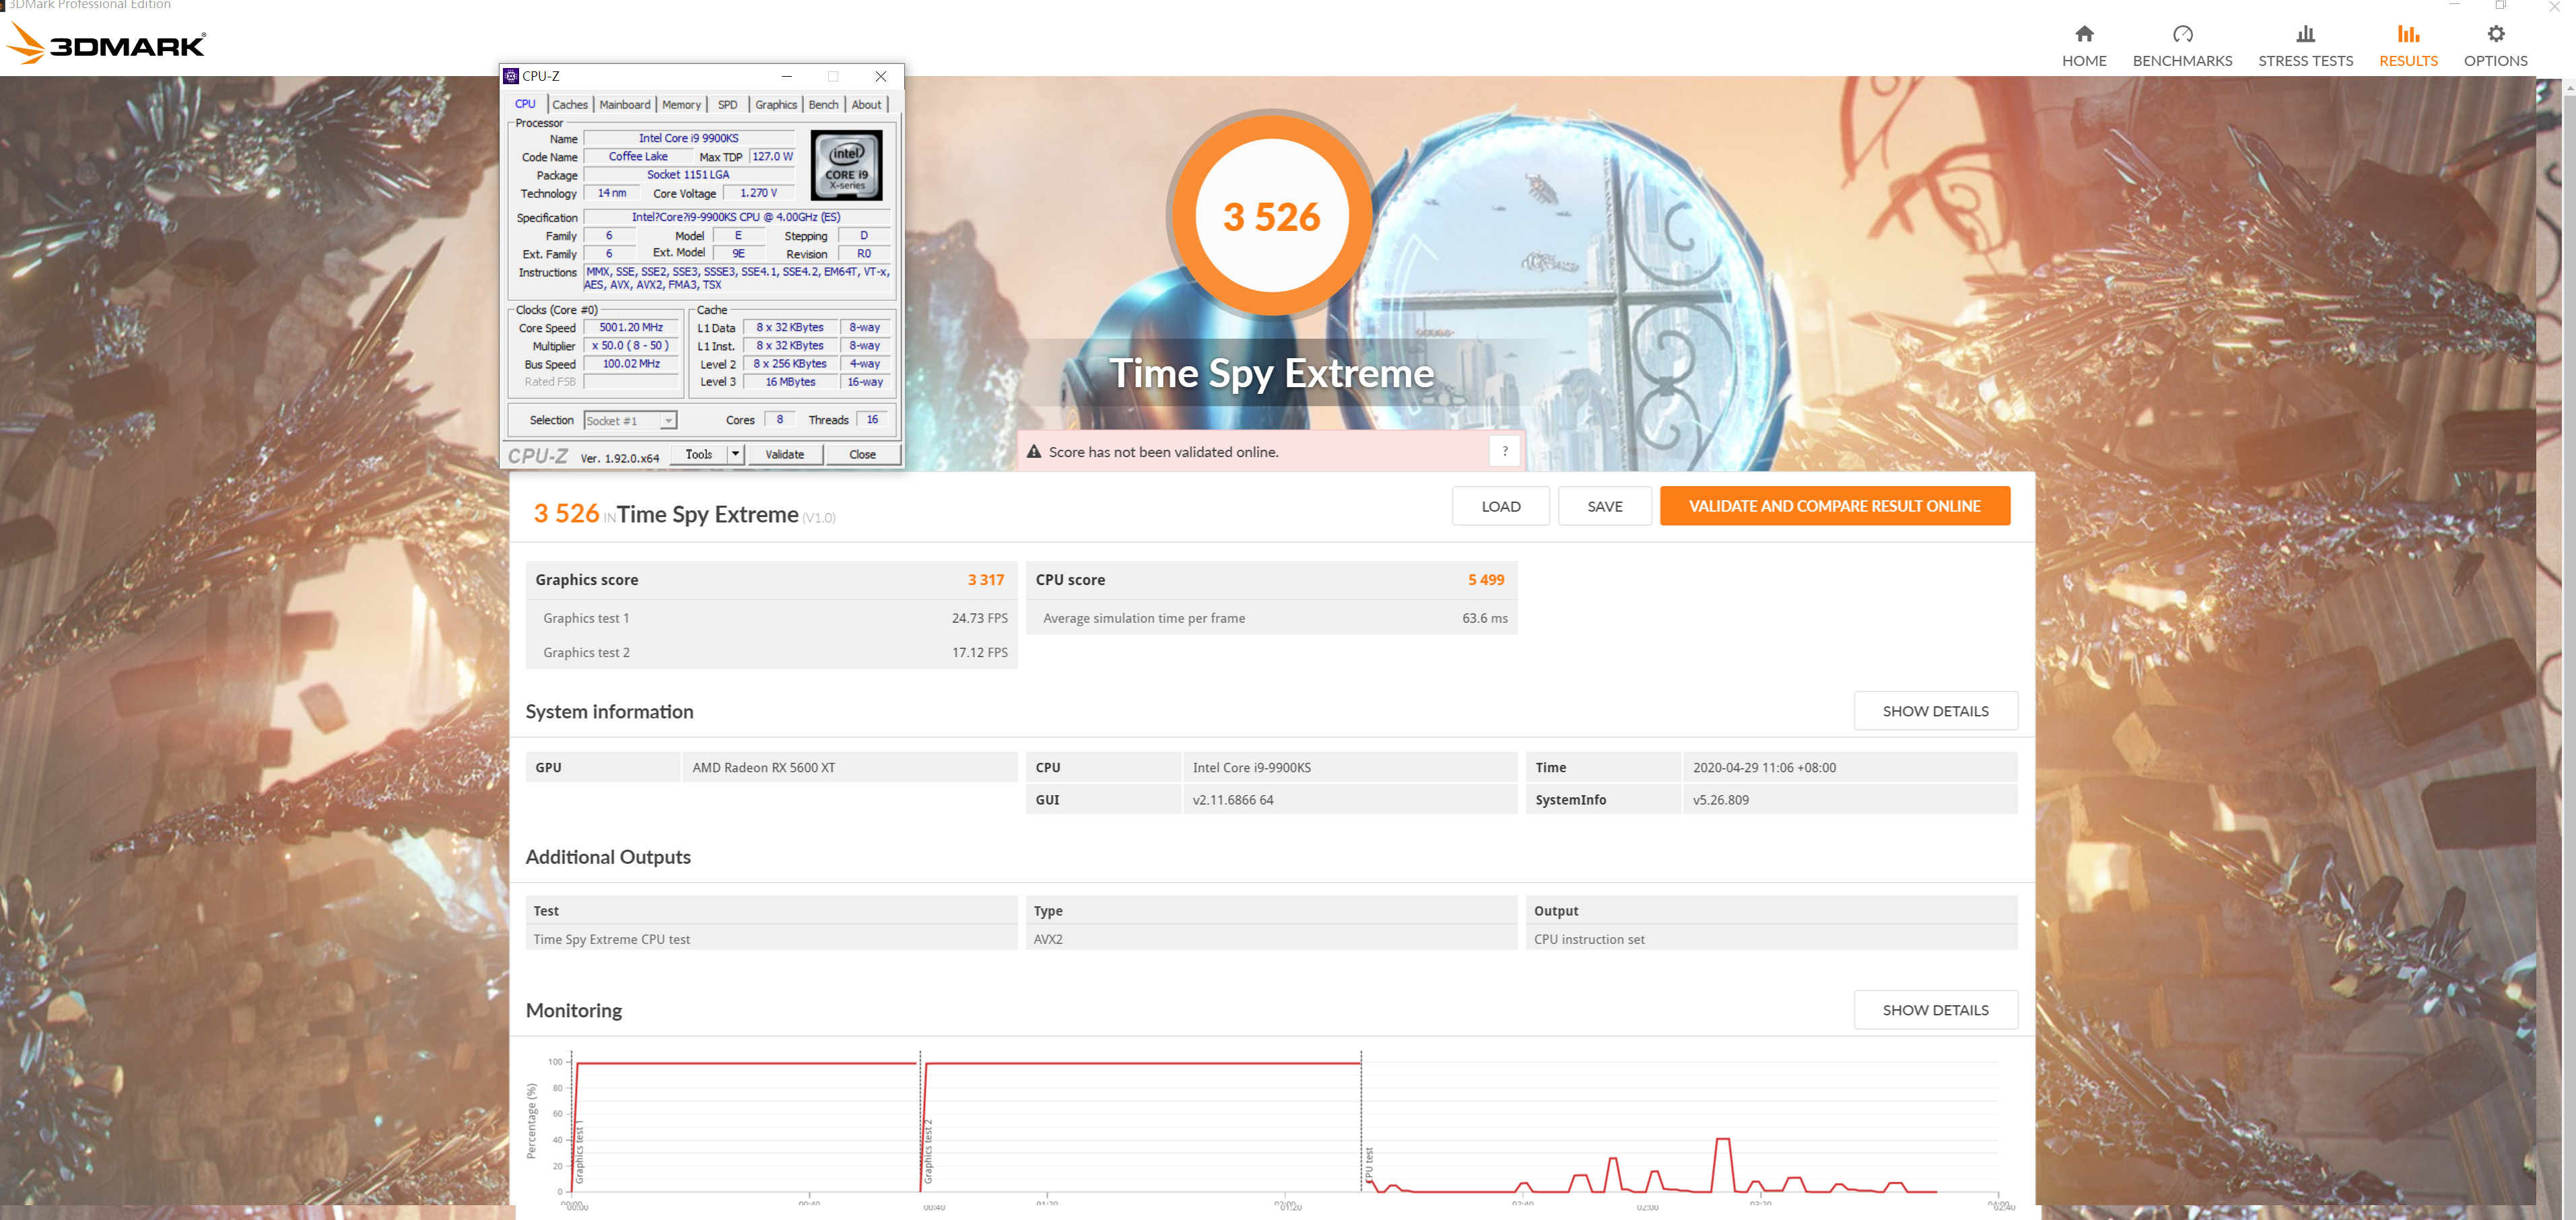Viewport: 2576px width, 1220px height.
Task: Open the STRESS TESTS chart icon
Action: [2305, 34]
